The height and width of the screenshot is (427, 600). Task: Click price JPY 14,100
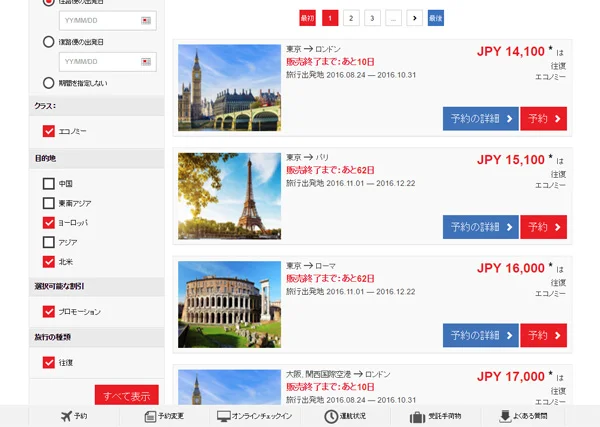tap(510, 51)
